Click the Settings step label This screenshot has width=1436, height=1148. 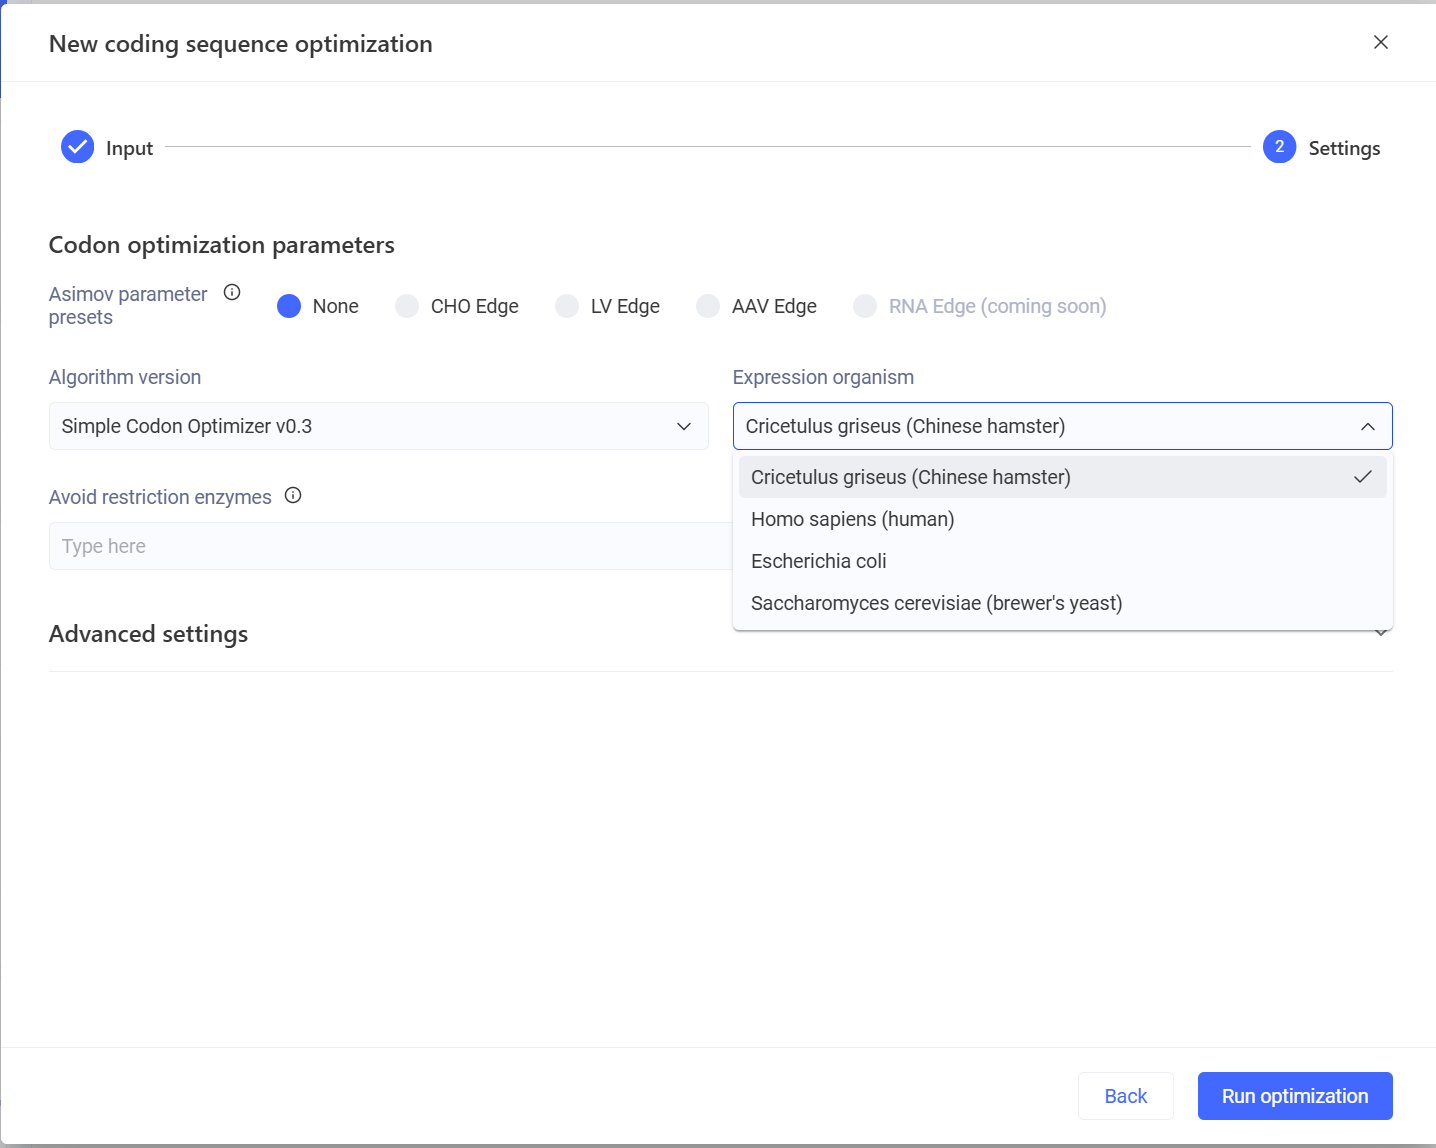(x=1344, y=148)
